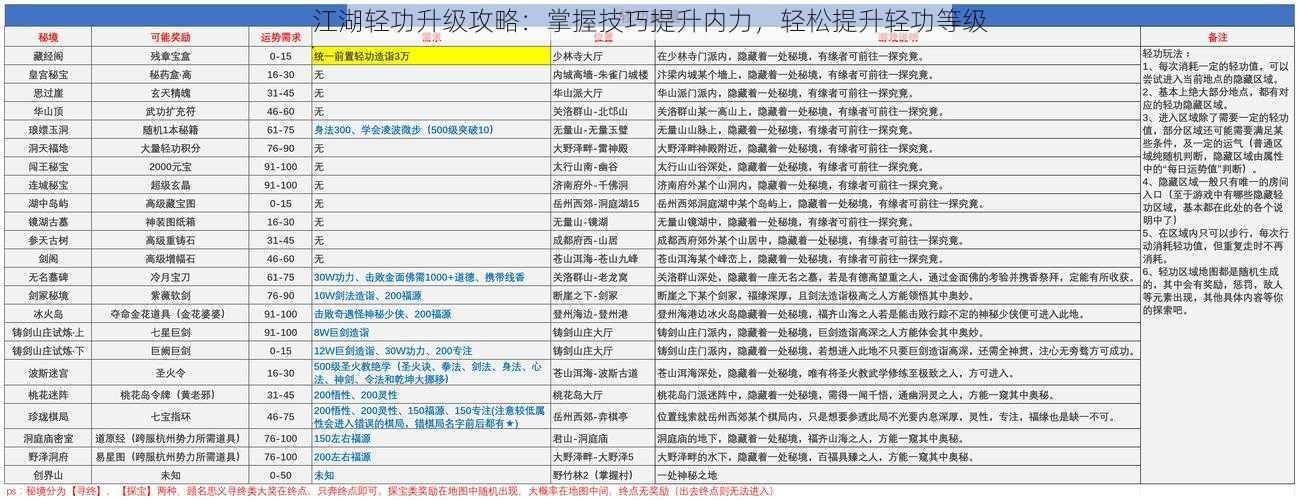Click reward cell 大量轻功积分

point(171,148)
